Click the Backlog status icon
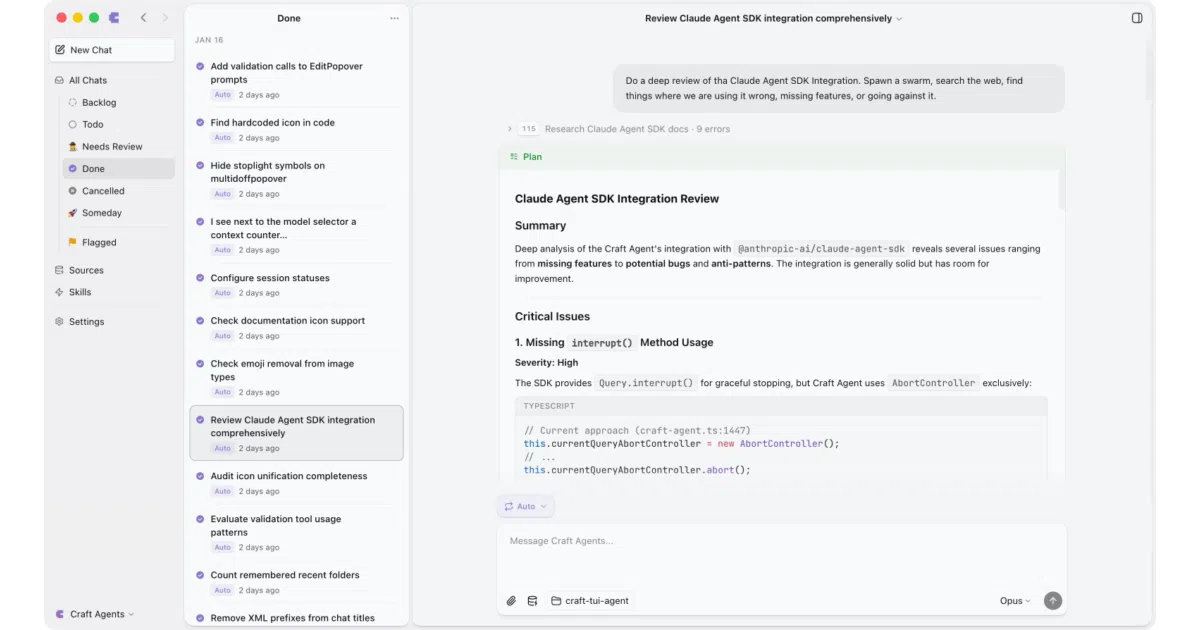 [x=72, y=102]
